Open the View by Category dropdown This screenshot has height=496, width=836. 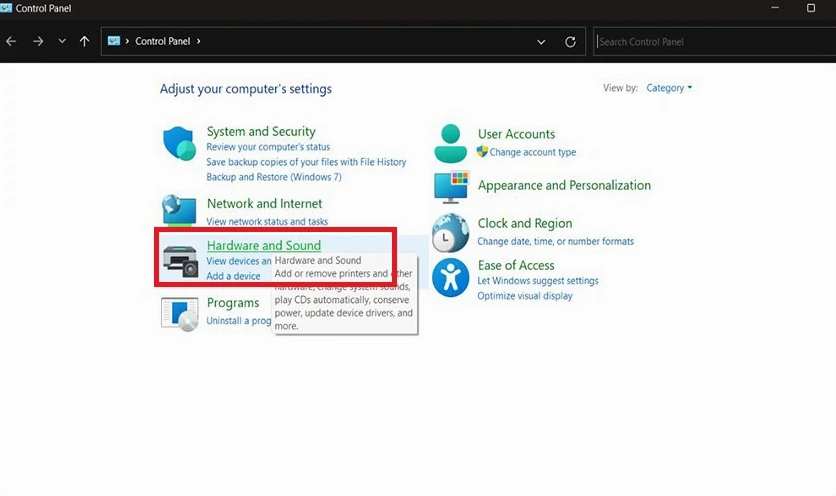click(x=669, y=88)
